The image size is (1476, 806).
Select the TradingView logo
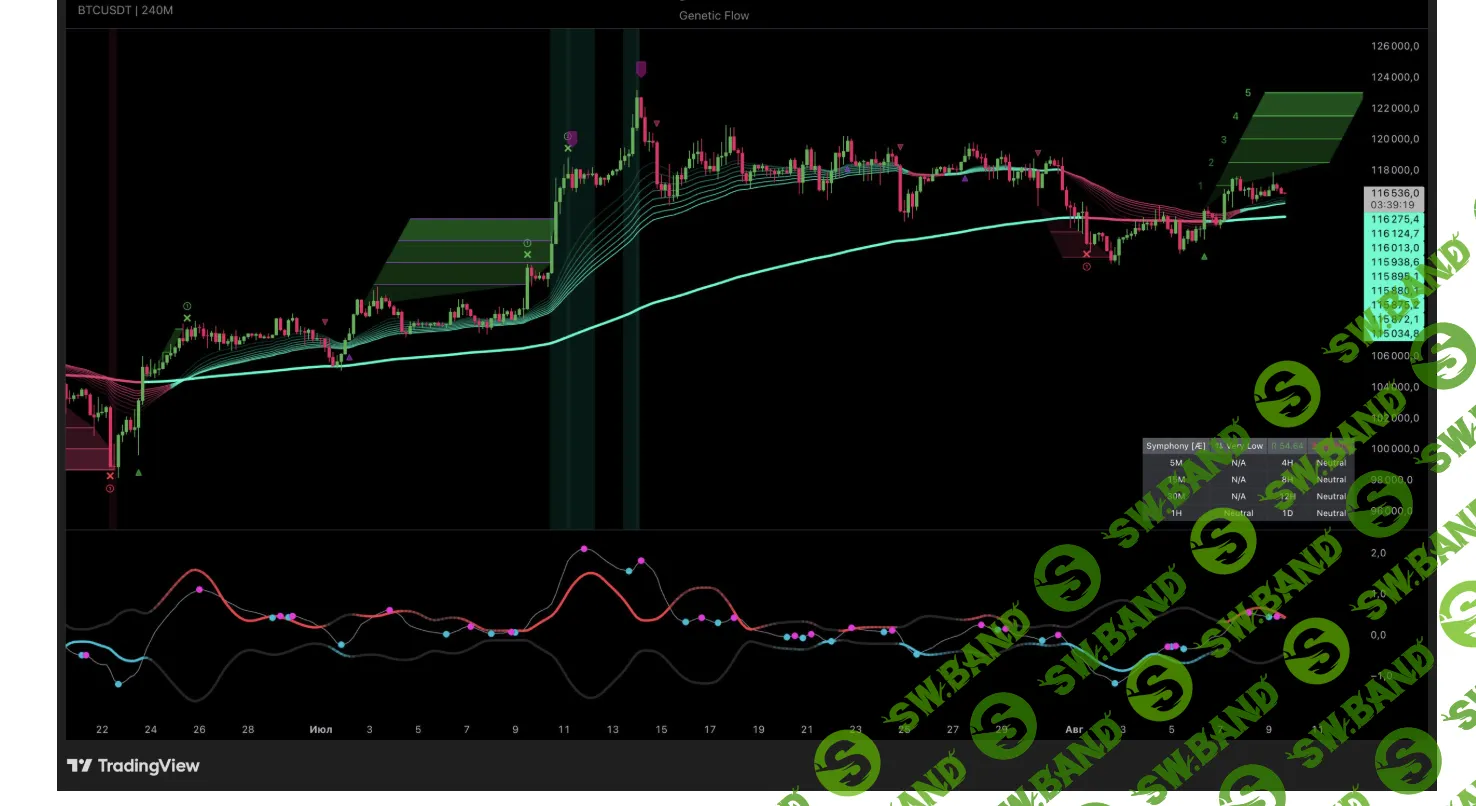click(x=80, y=765)
